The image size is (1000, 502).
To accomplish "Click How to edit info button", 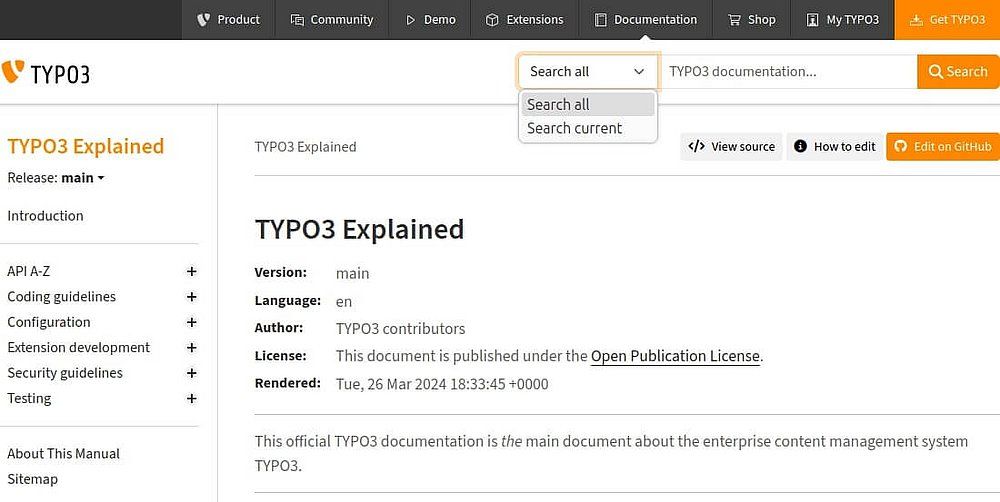I will pos(834,147).
